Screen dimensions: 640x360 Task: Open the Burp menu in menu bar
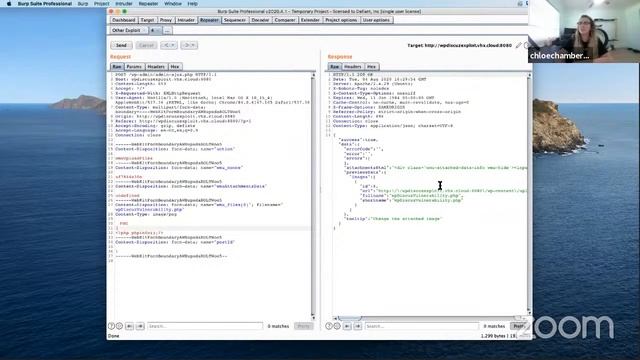click(x=83, y=4)
